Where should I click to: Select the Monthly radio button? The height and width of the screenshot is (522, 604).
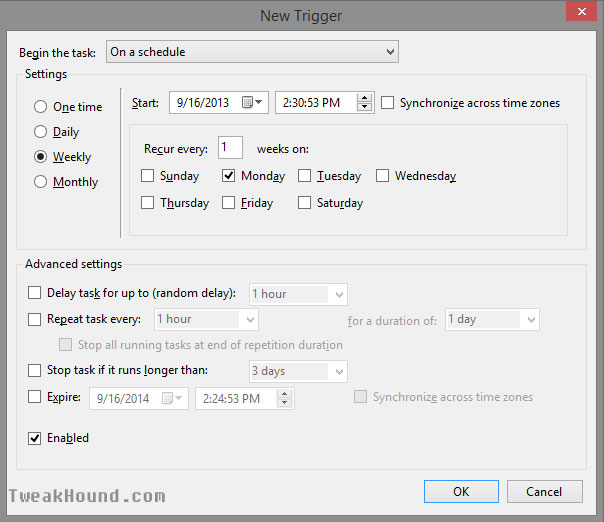40,181
